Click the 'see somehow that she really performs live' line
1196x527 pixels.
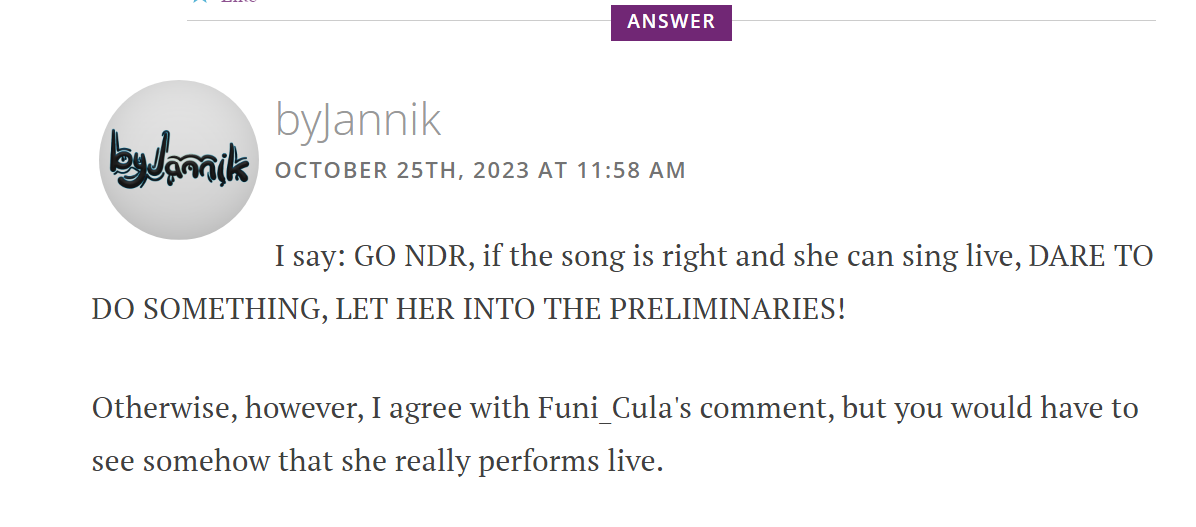(377, 461)
